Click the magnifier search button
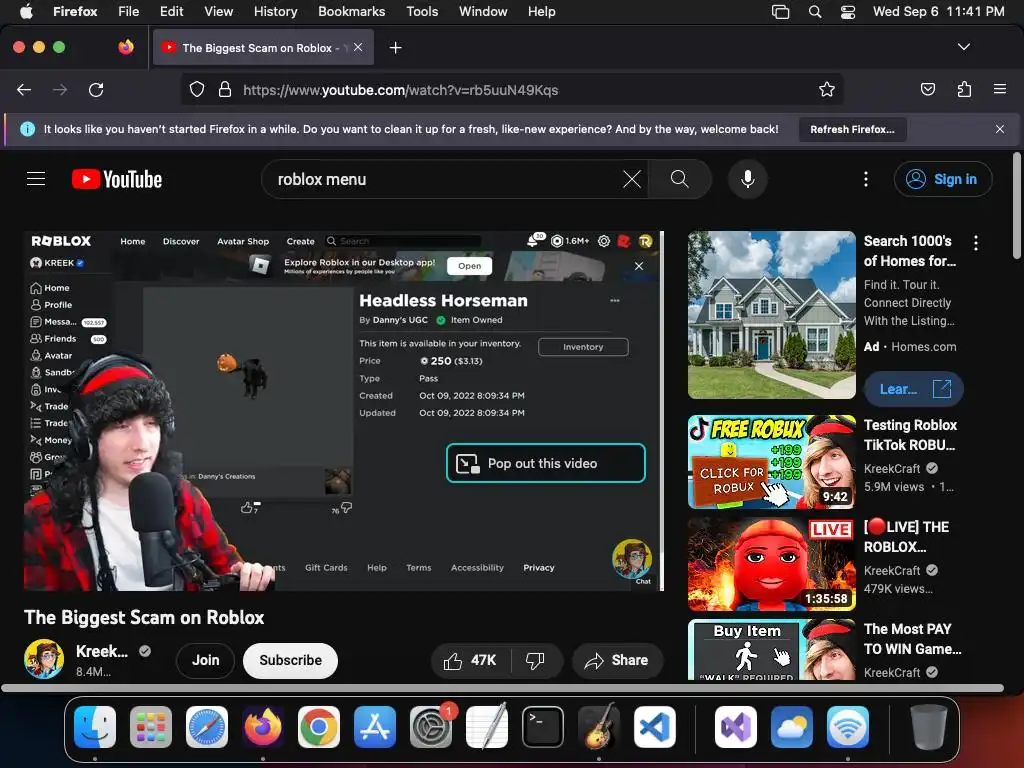This screenshot has height=768, width=1024. pyautogui.click(x=679, y=179)
